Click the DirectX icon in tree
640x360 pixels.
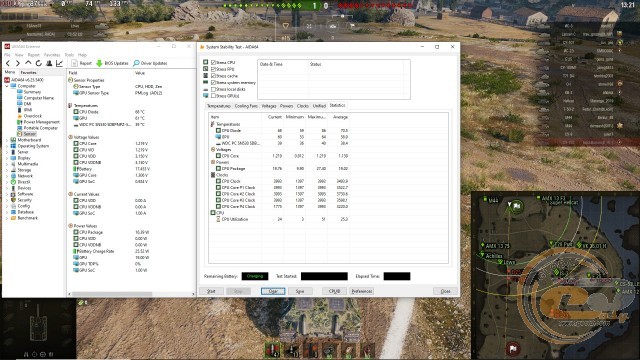pos(13,182)
